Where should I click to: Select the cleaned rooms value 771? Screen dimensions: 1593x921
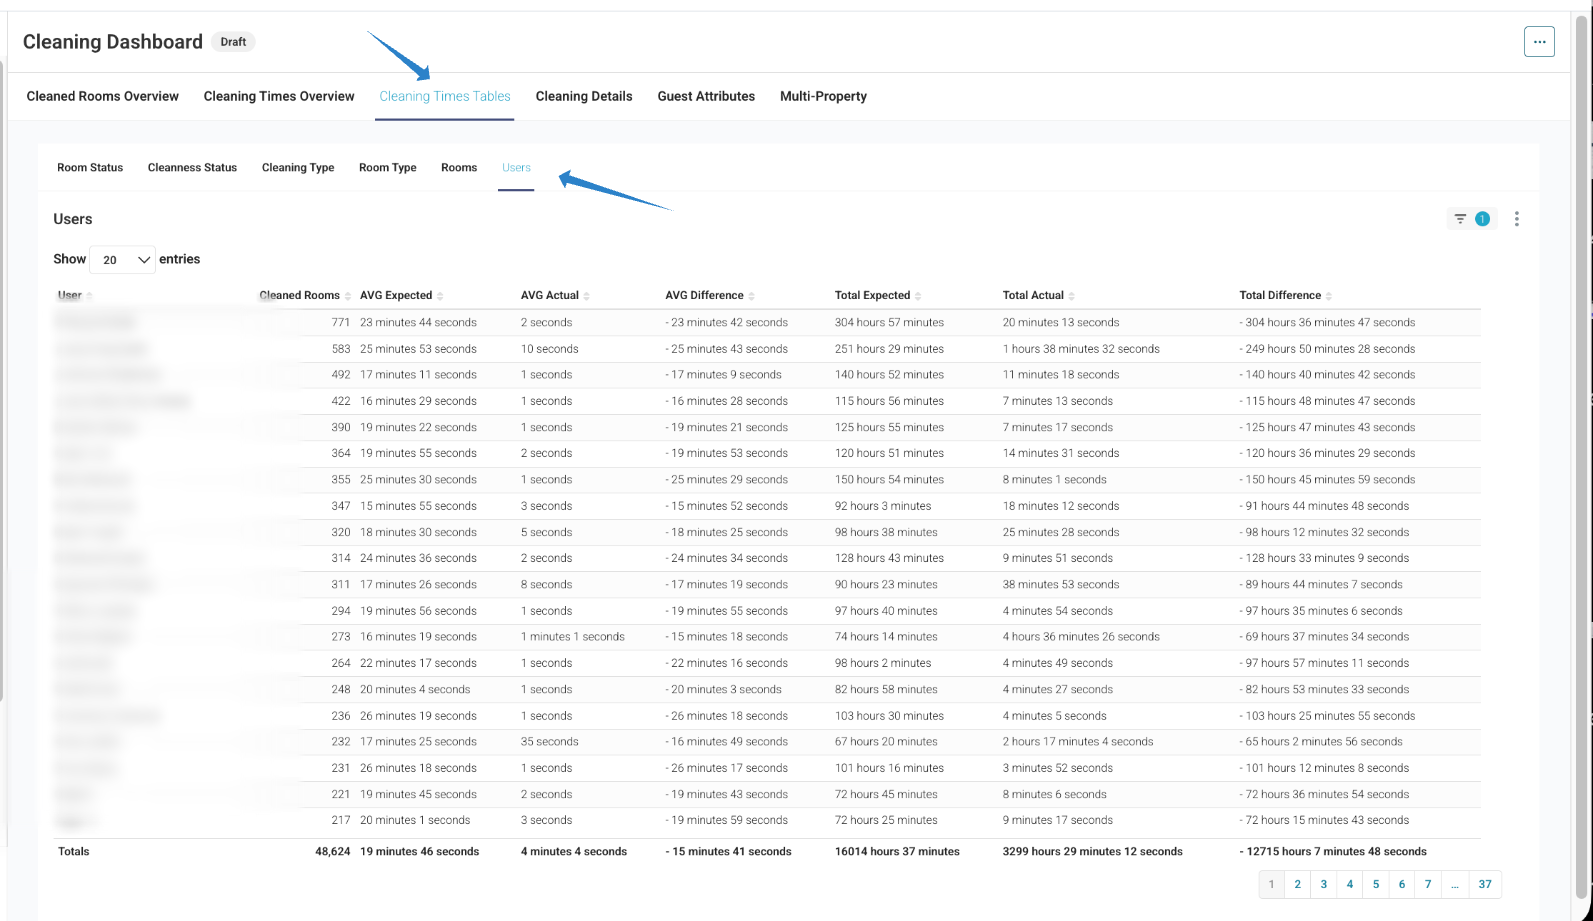coord(341,323)
